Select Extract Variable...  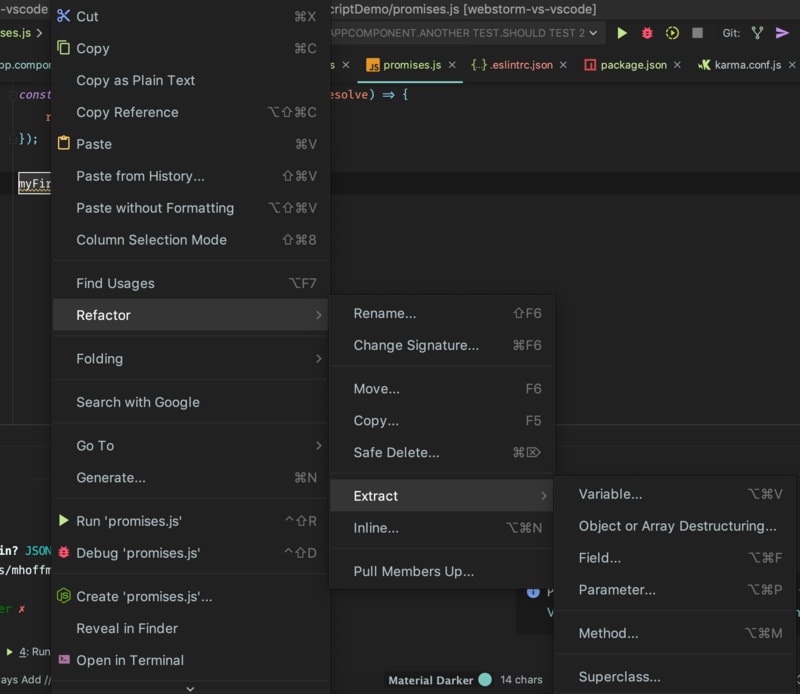(676, 493)
